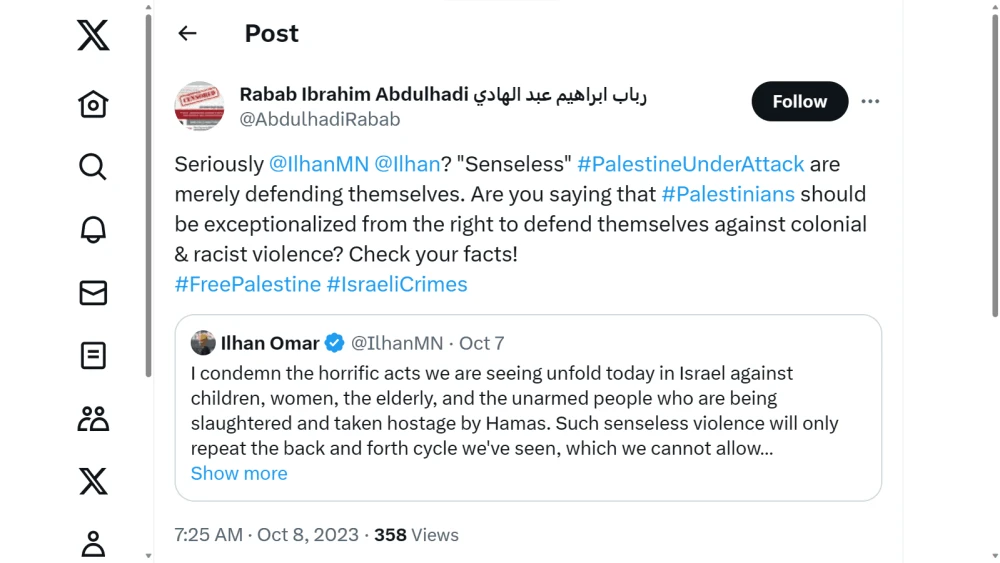Viewport: 1000px width, 563px height.
Task: Open Premium X icon in sidebar
Action: click(93, 482)
